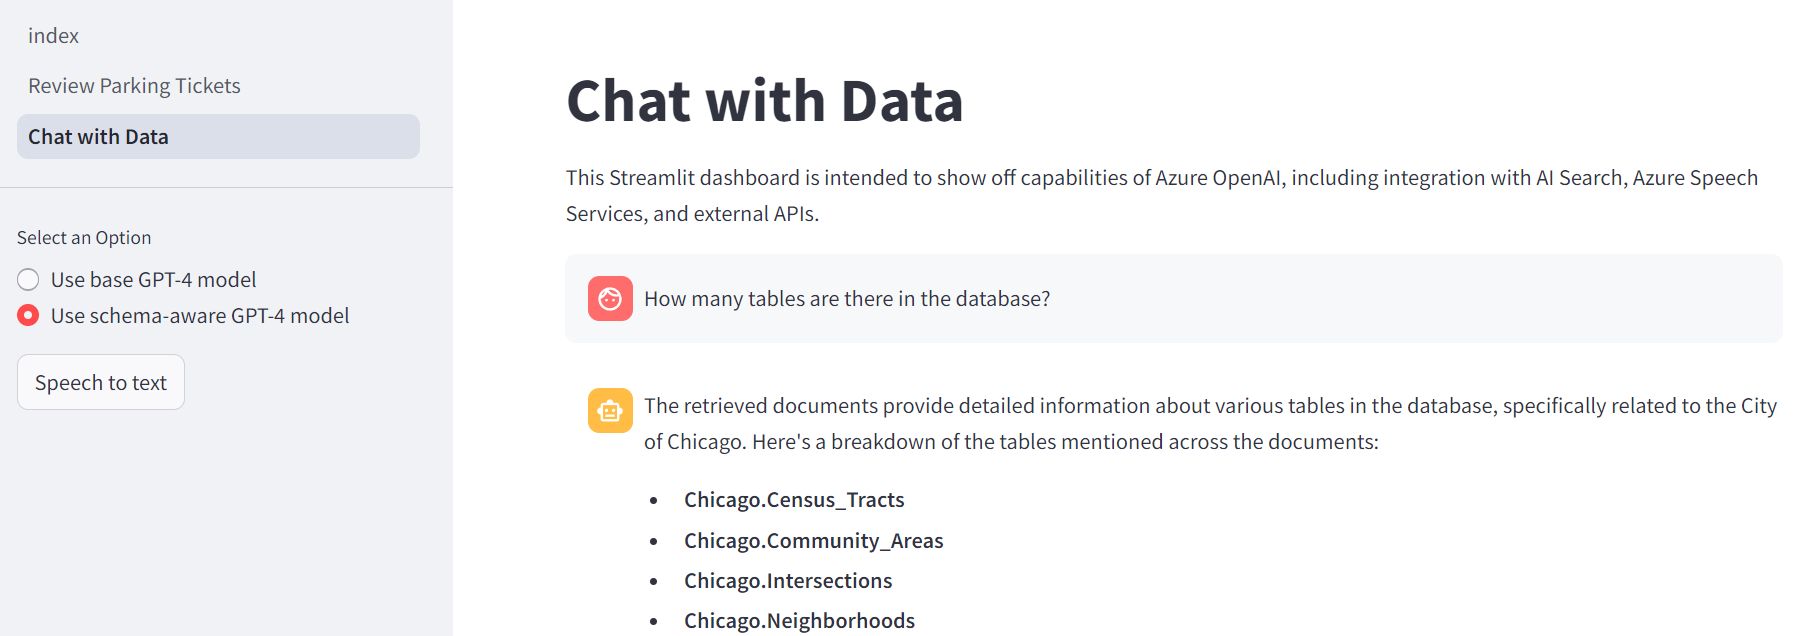This screenshot has width=1818, height=636.
Task: Click the Streamlit dashboard description paragraph
Action: [x=1160, y=195]
